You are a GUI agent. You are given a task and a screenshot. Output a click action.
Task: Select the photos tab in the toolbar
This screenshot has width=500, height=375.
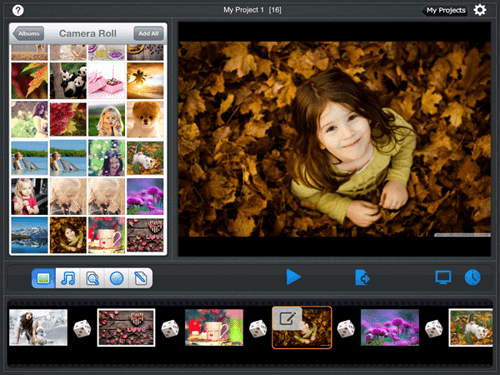tap(44, 278)
